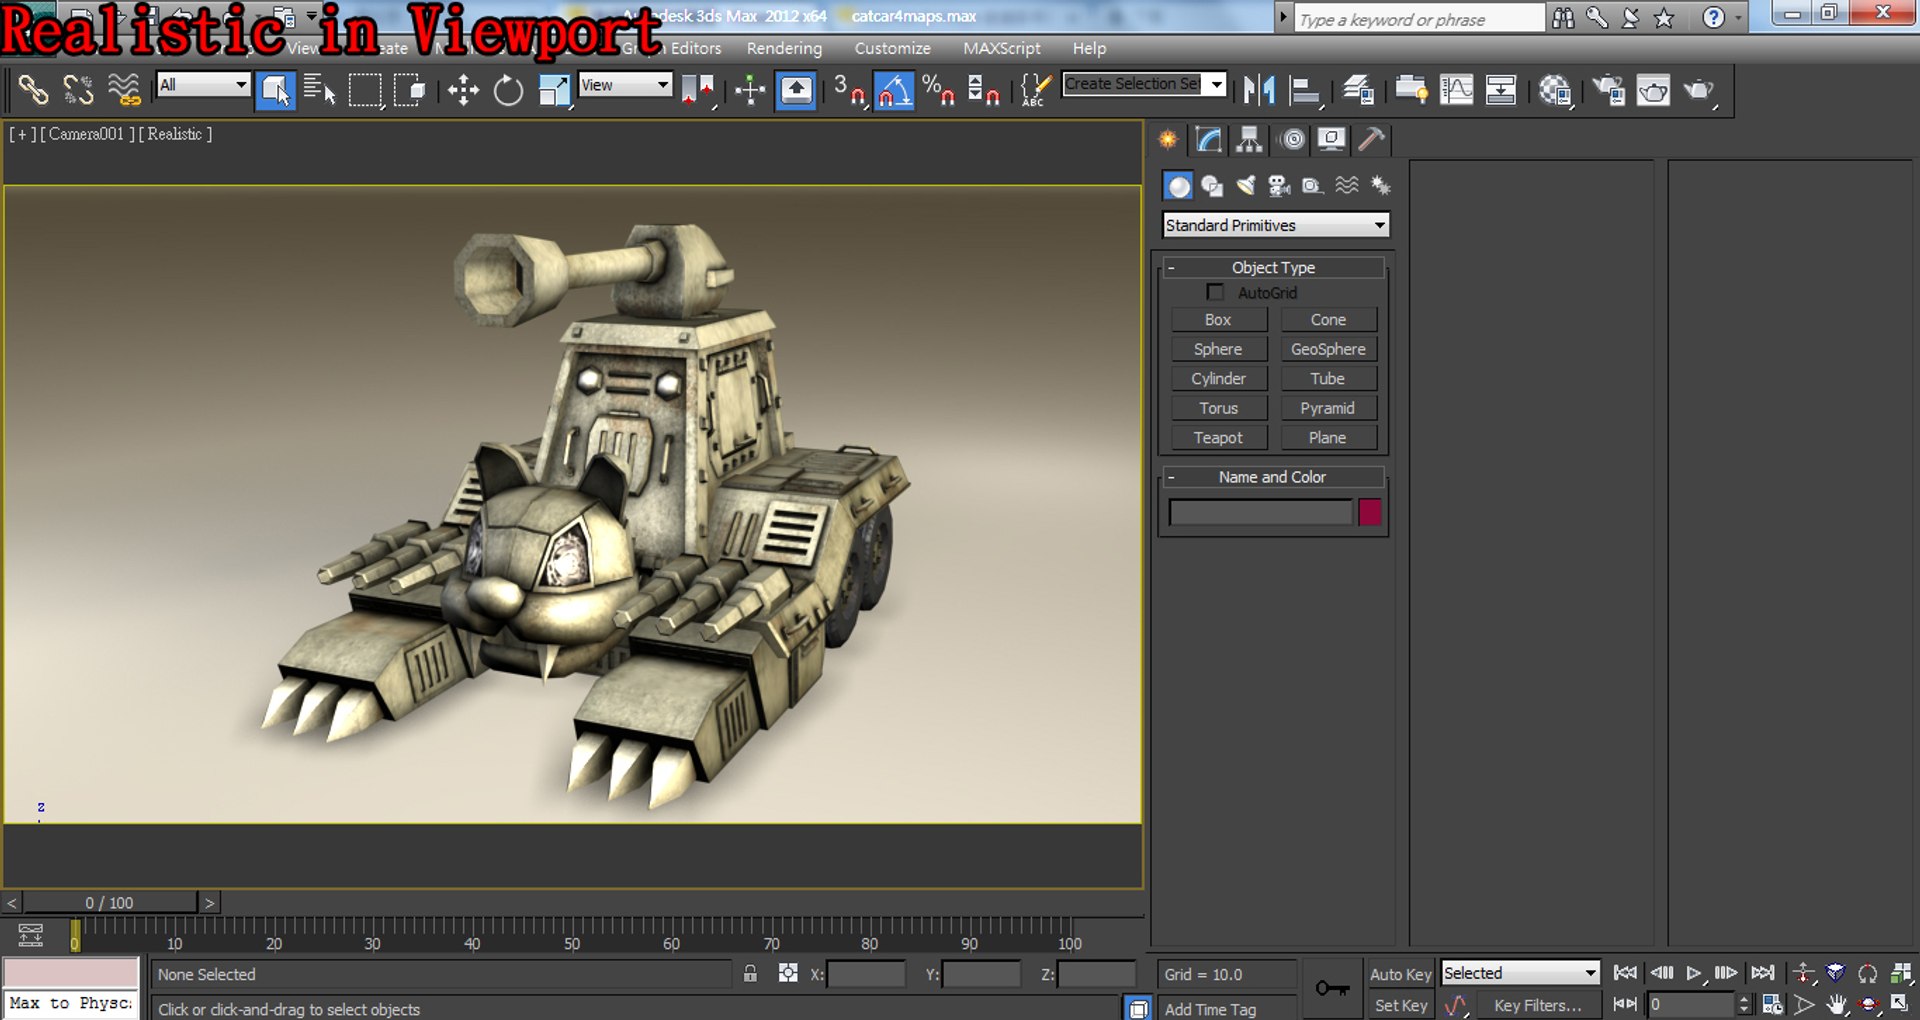This screenshot has width=1920, height=1020.
Task: Click the Align tool icon
Action: pos(1304,91)
